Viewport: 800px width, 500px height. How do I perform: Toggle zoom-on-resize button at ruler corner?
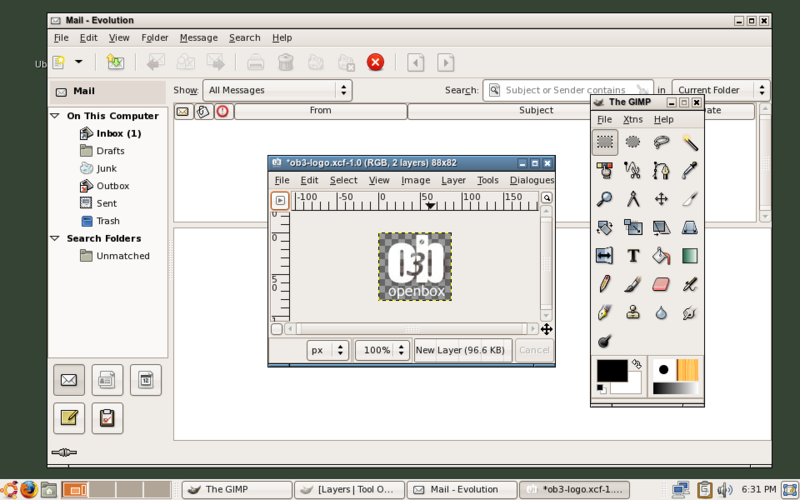click(x=546, y=198)
